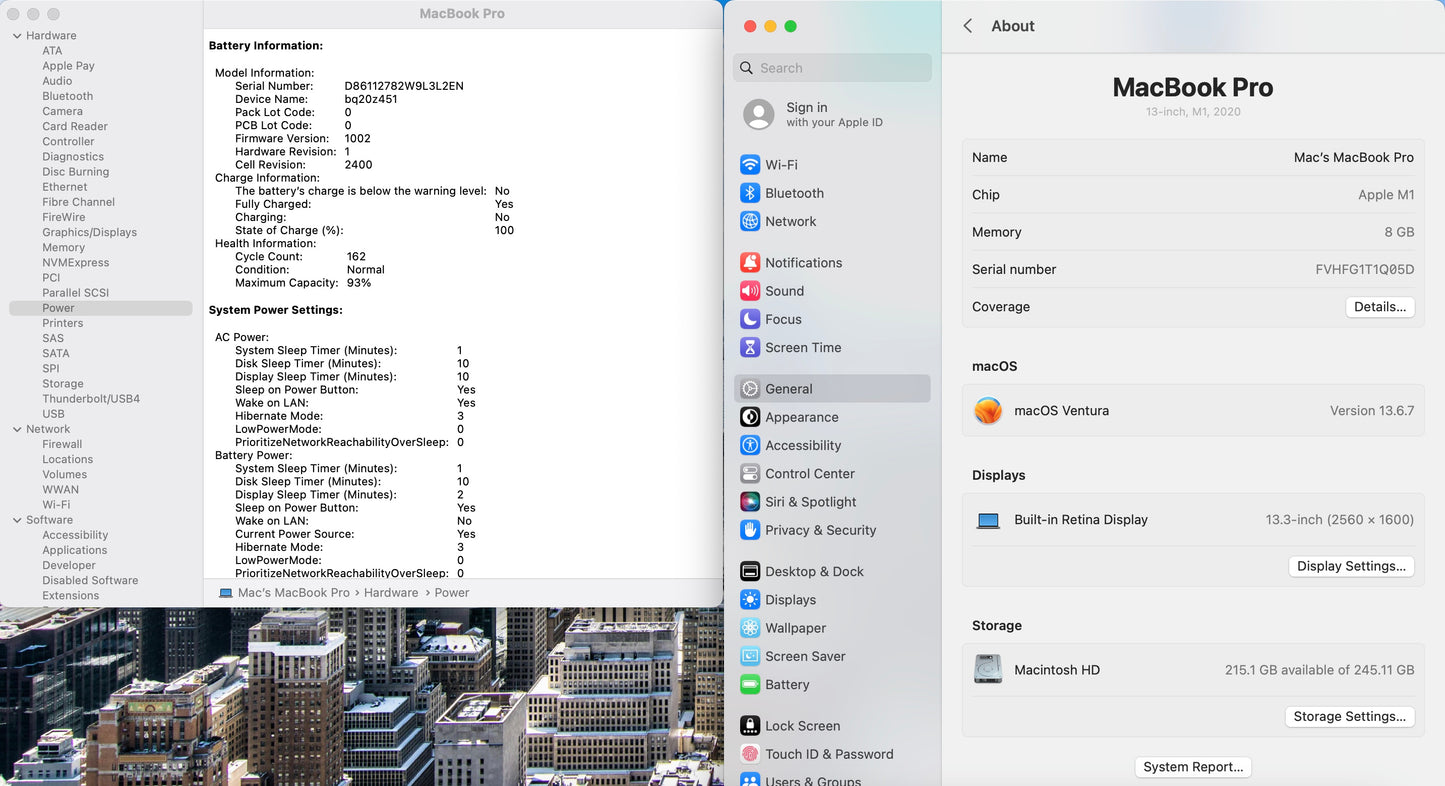
Task: Click the Macintosh HD drive icon
Action: point(988,670)
